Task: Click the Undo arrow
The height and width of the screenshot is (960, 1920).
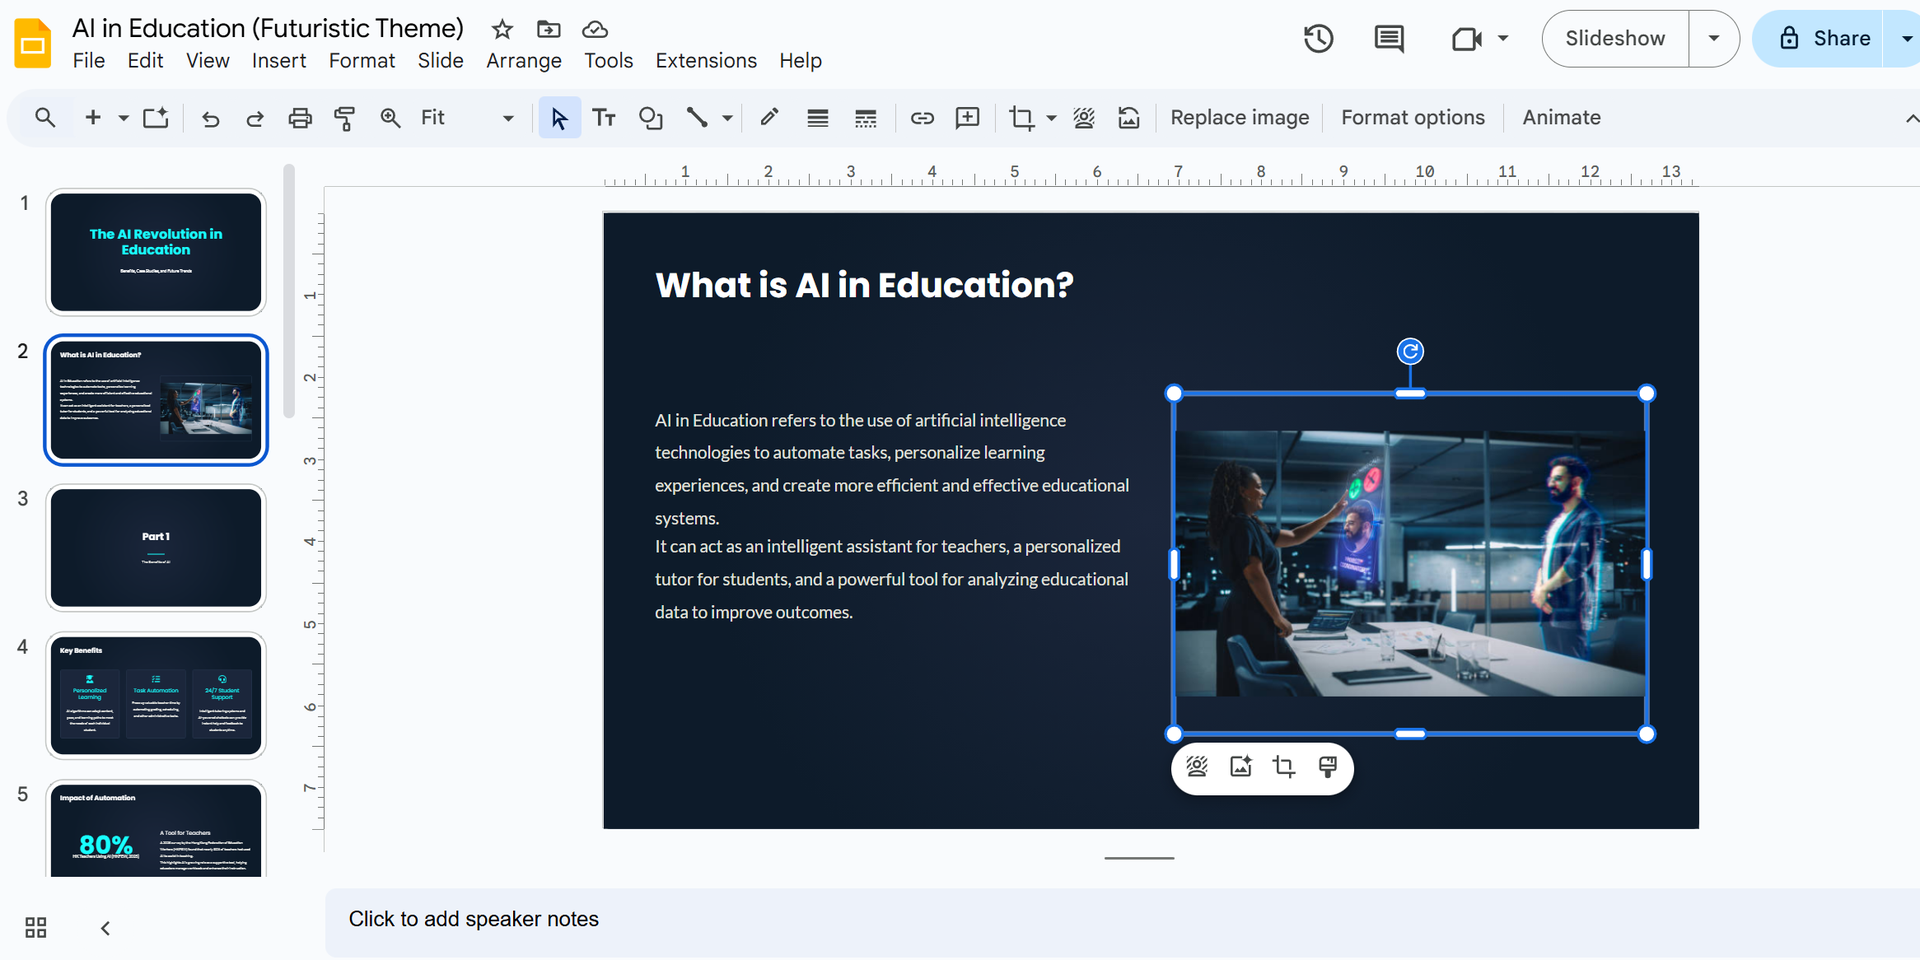Action: (210, 118)
